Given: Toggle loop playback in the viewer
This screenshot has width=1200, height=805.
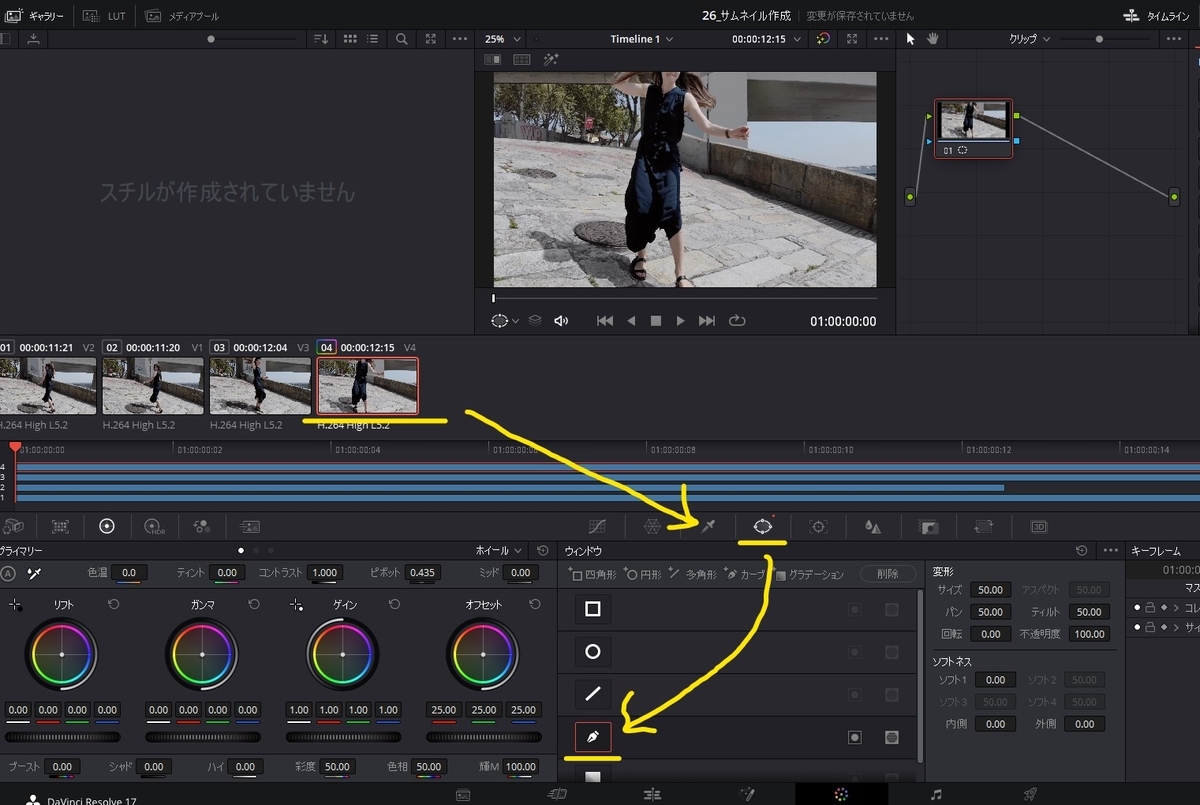Looking at the screenshot, I should coord(738,321).
